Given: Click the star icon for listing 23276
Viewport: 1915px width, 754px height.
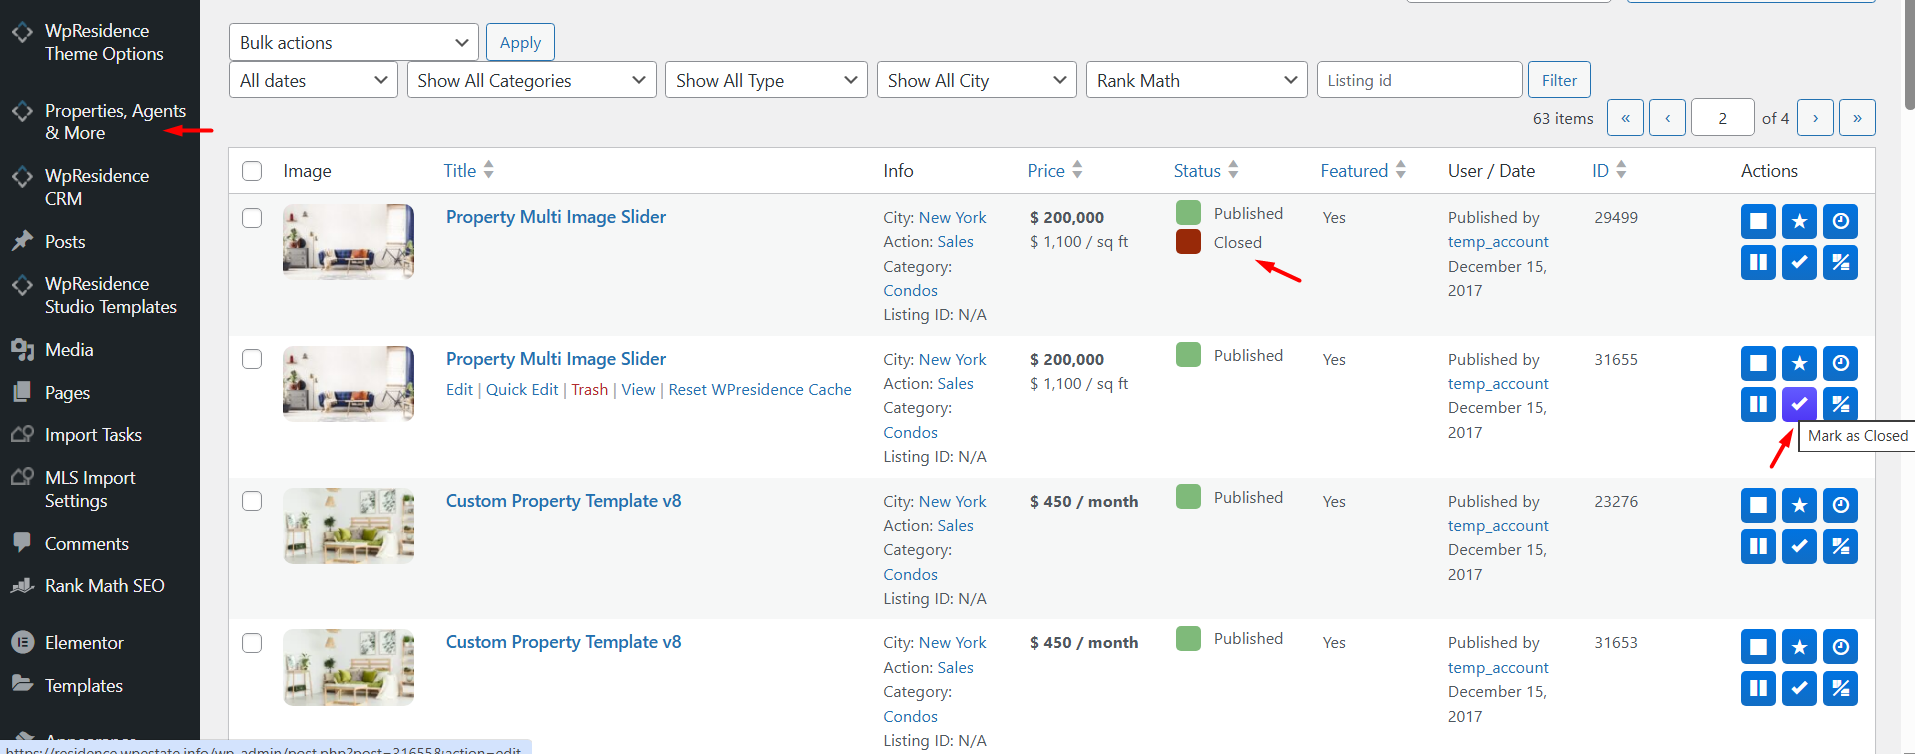Looking at the screenshot, I should point(1798,505).
